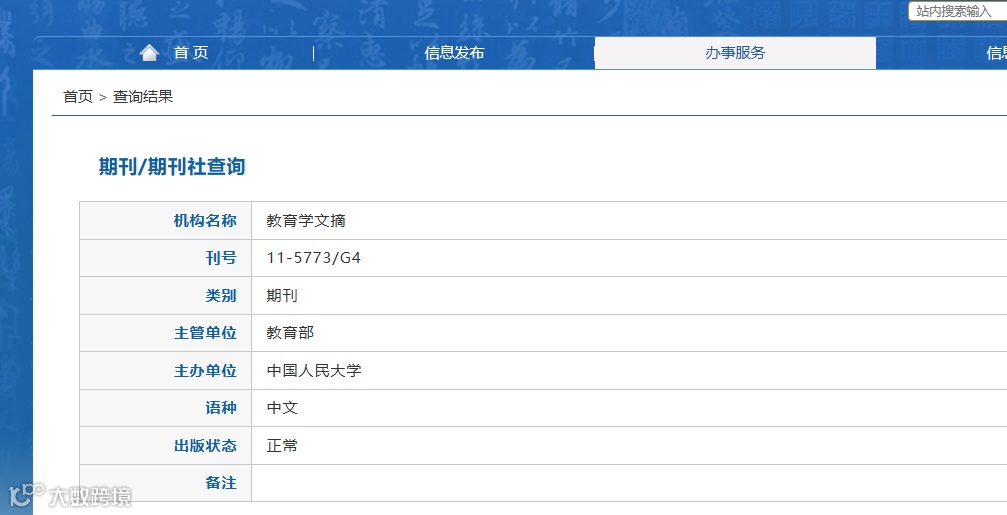Click the 类别 label cell
The image size is (1007, 515).
(166, 295)
